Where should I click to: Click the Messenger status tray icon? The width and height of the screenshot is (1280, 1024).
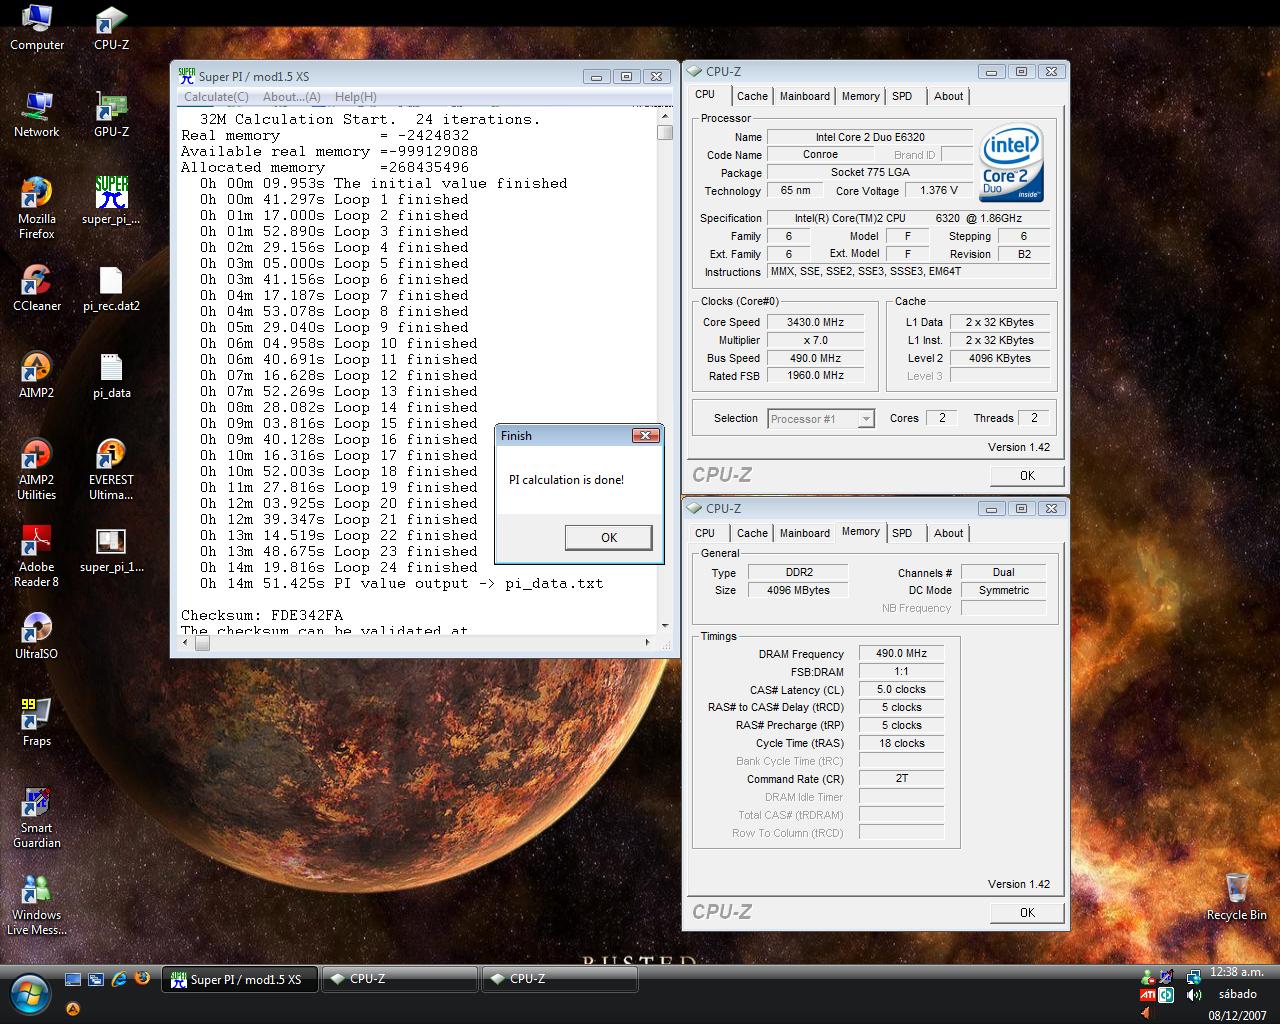pos(1148,977)
